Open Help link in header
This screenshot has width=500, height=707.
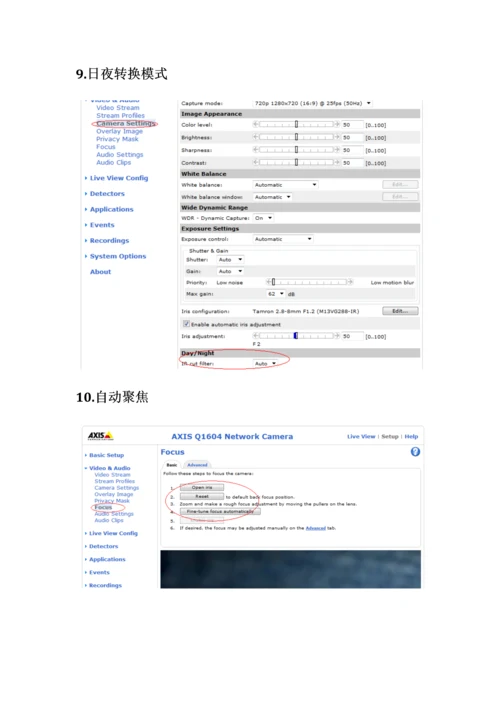tap(411, 436)
